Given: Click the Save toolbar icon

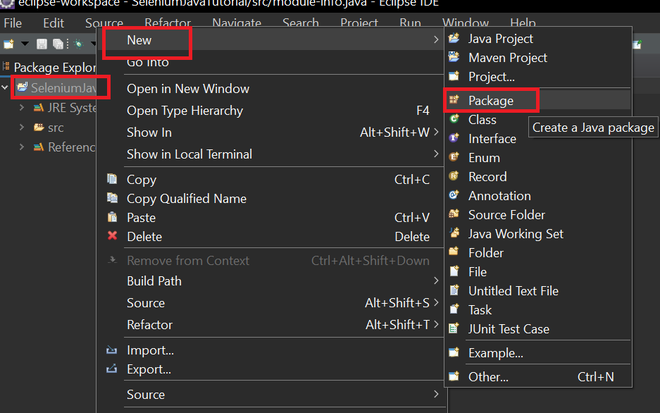Looking at the screenshot, I should (42, 44).
